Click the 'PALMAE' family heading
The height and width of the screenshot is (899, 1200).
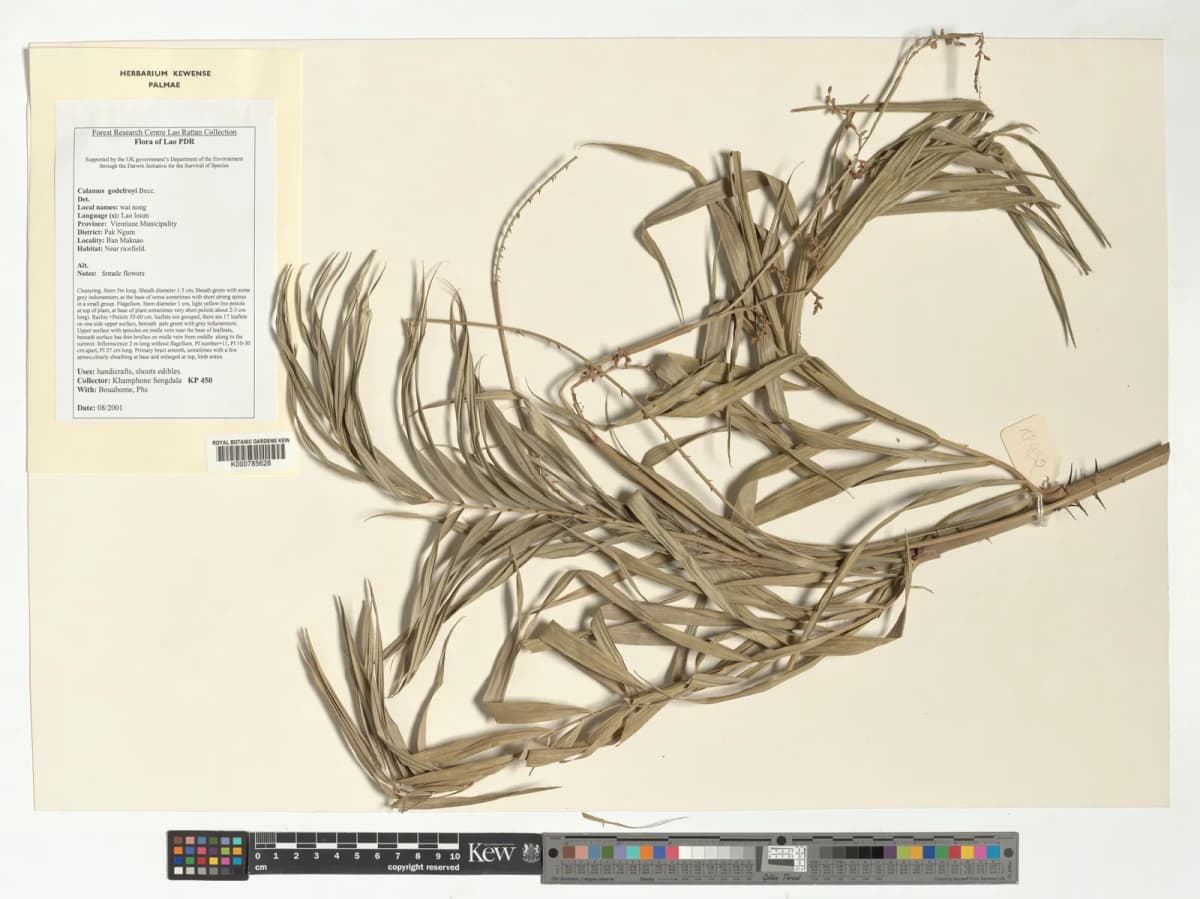click(164, 86)
